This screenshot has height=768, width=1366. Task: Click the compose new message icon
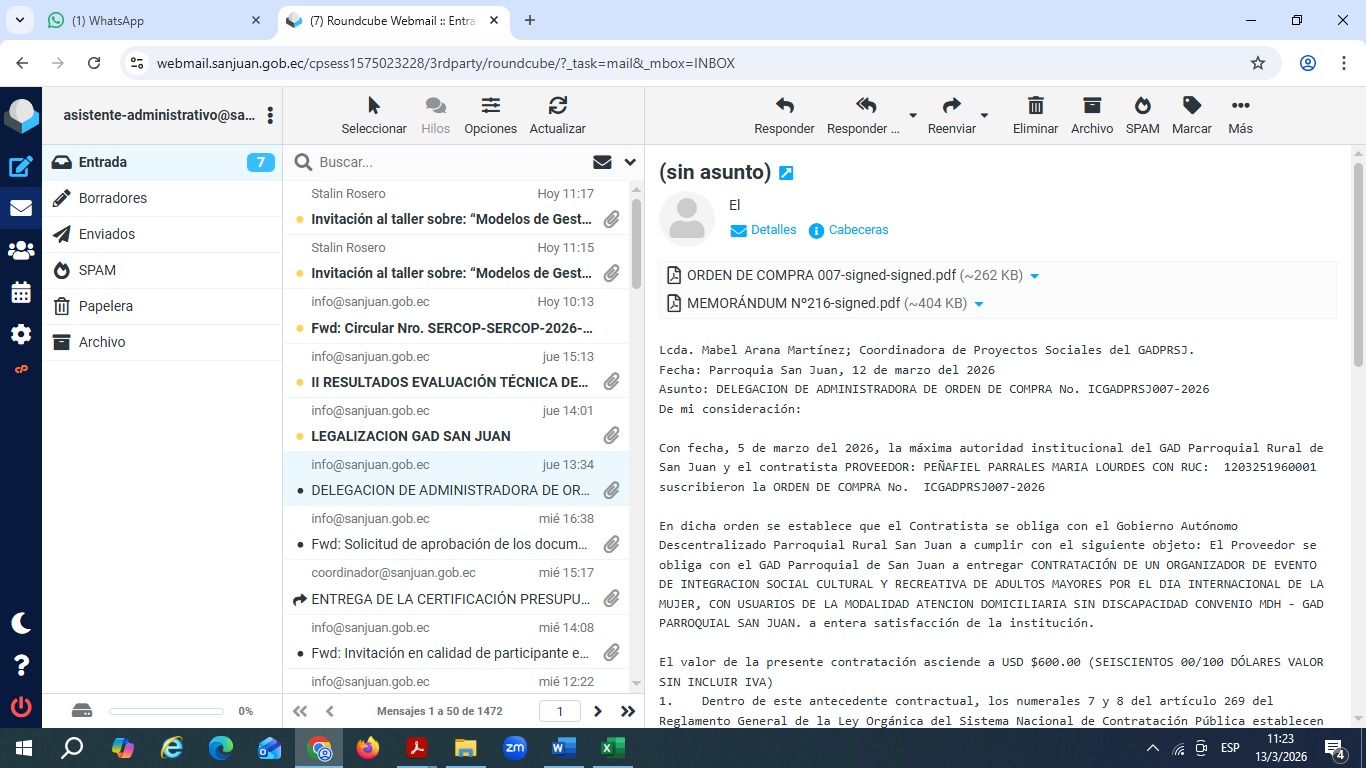point(21,167)
